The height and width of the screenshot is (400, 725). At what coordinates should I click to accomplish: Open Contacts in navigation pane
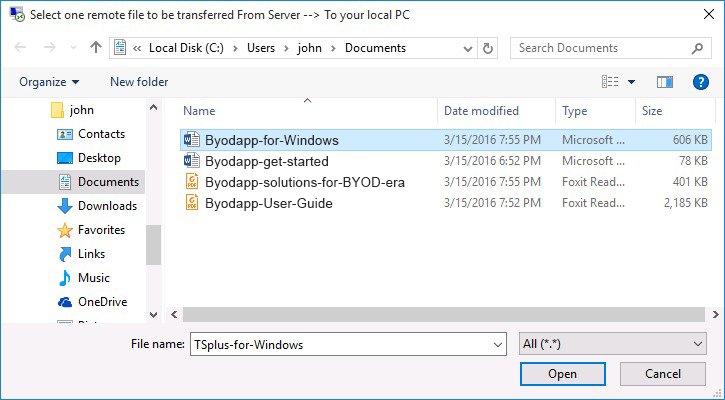click(101, 134)
